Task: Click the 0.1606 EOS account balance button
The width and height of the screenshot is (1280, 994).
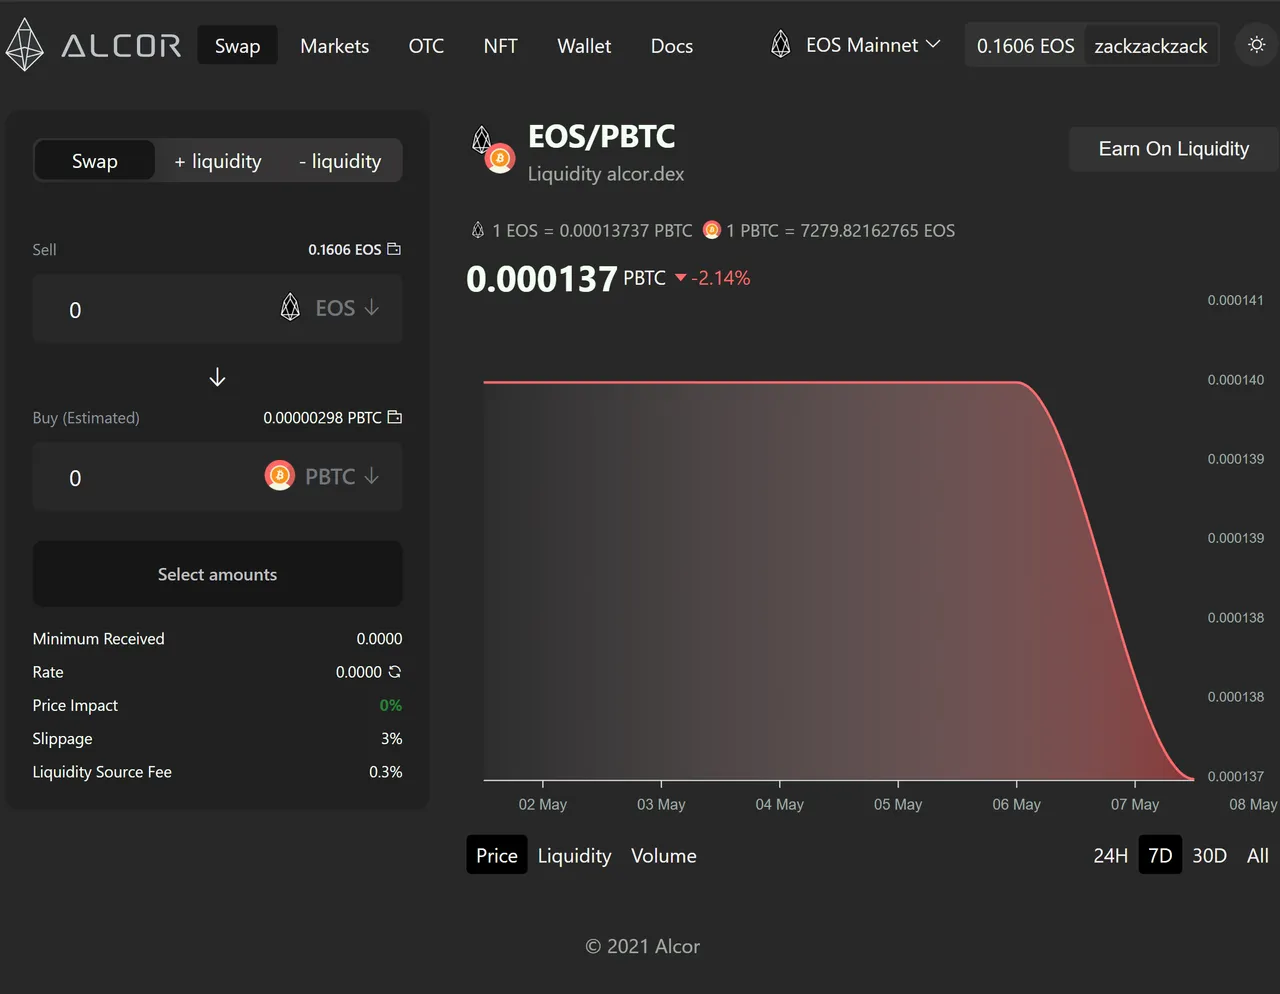Action: tap(1025, 46)
